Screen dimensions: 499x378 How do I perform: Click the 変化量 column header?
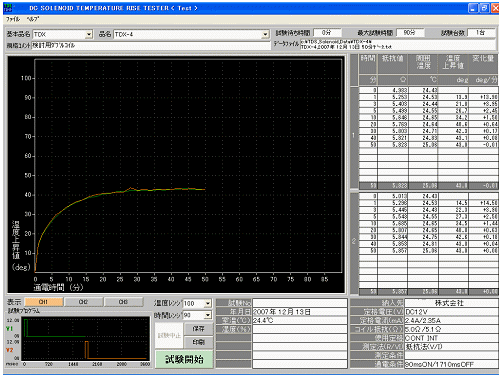483,63
